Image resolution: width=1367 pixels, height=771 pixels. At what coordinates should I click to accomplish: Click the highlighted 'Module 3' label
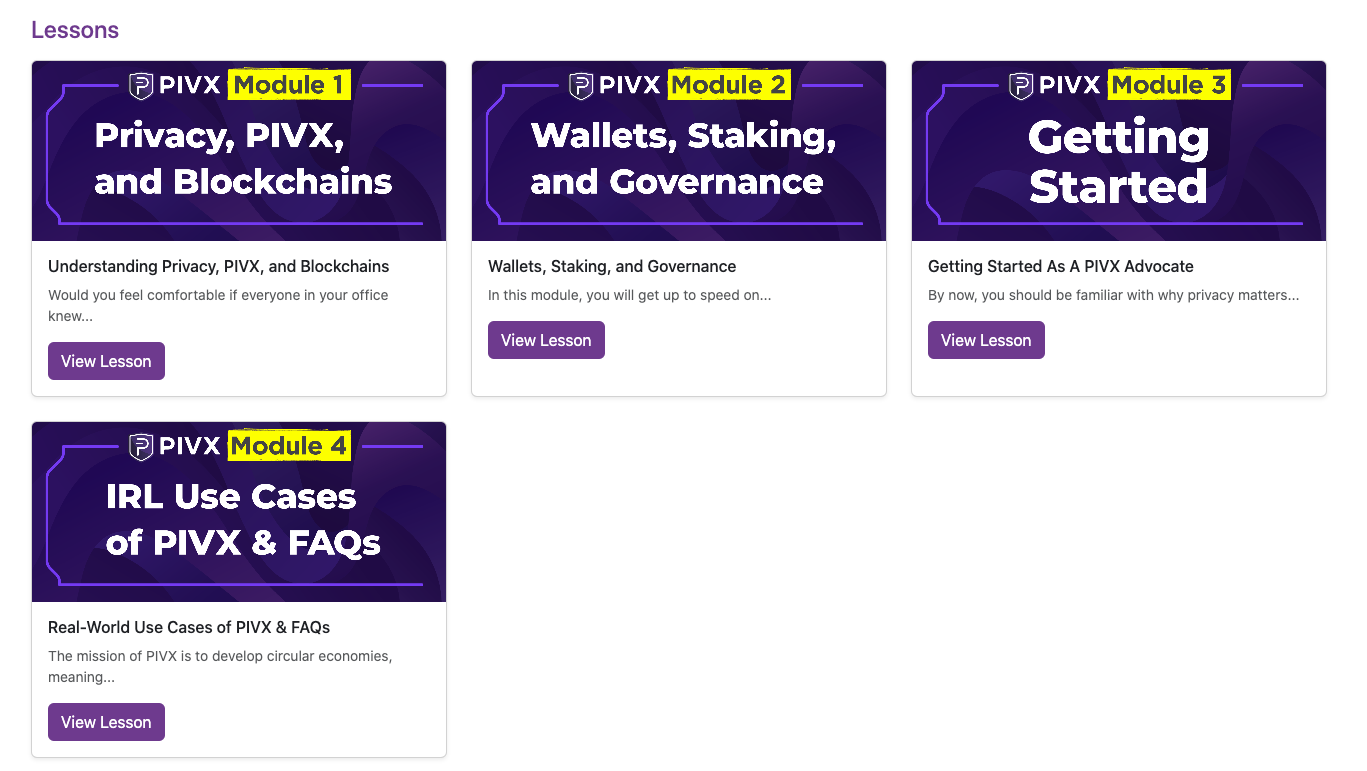coord(1169,85)
